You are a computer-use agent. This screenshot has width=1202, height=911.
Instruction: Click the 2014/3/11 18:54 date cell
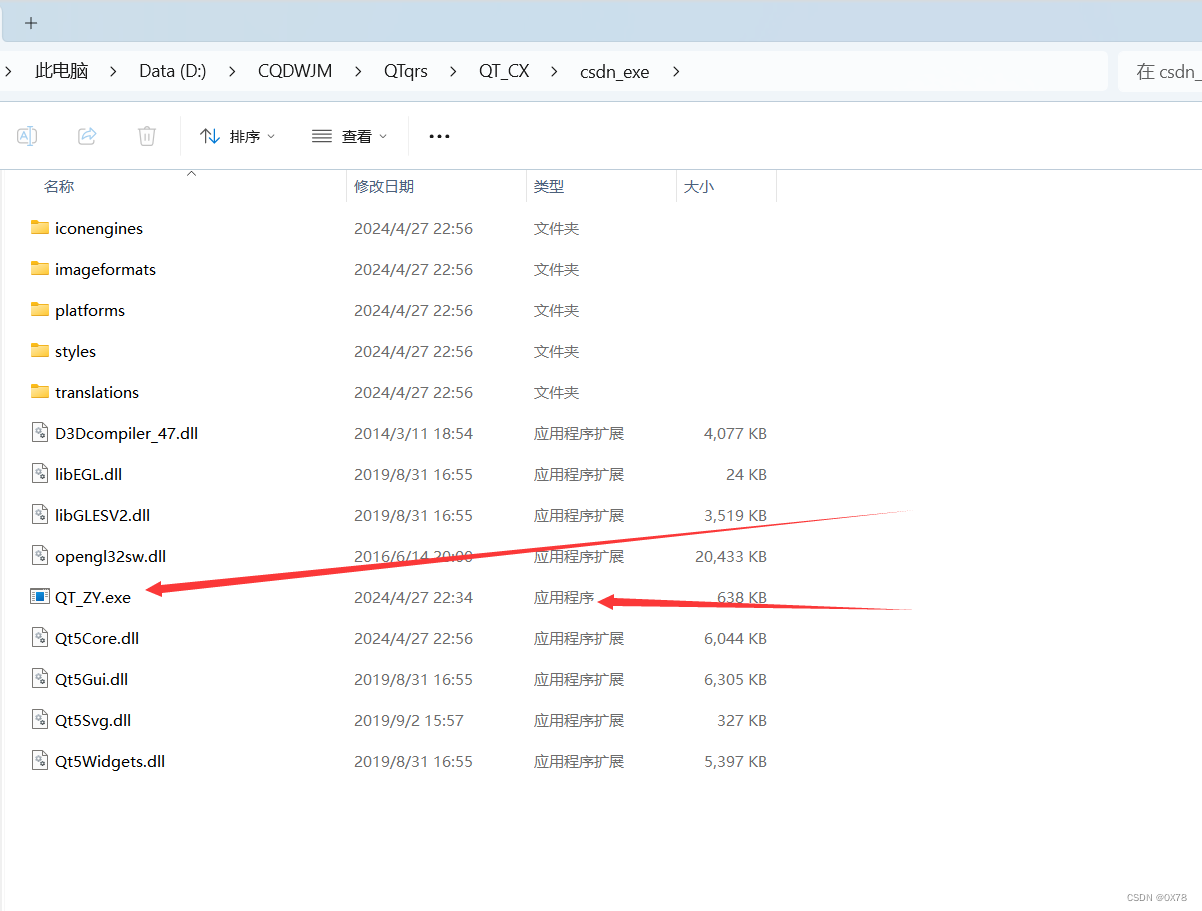[413, 433]
